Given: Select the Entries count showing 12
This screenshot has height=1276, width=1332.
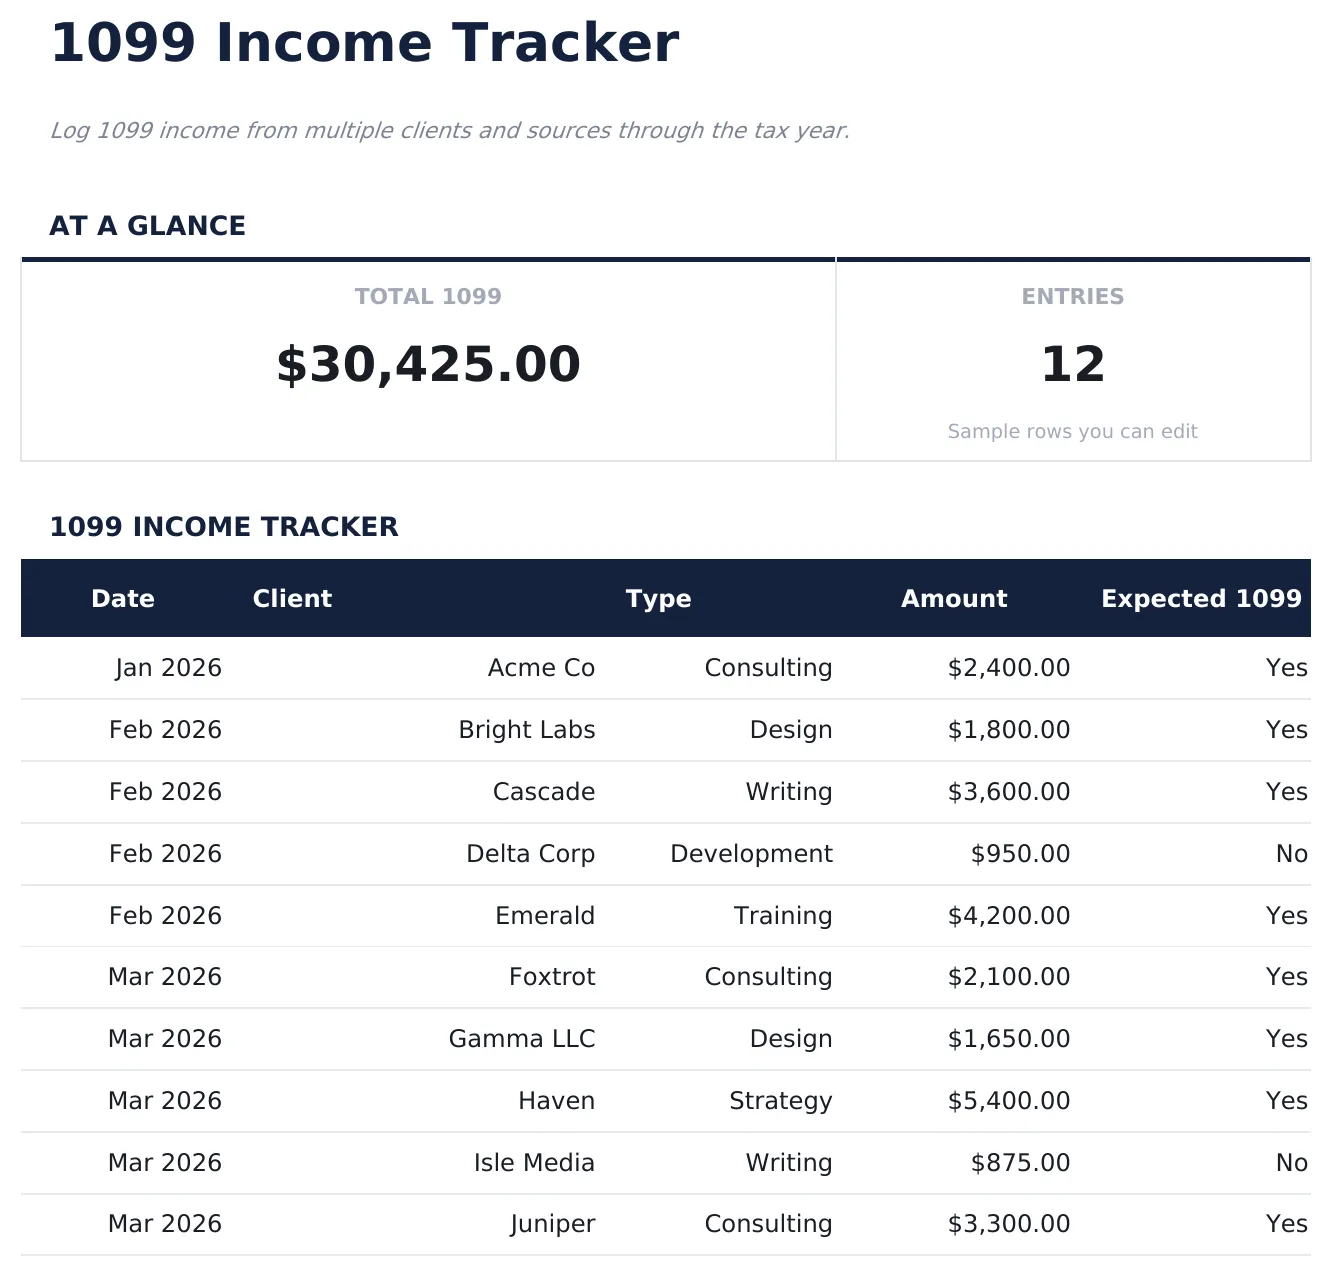Looking at the screenshot, I should point(1073,363).
